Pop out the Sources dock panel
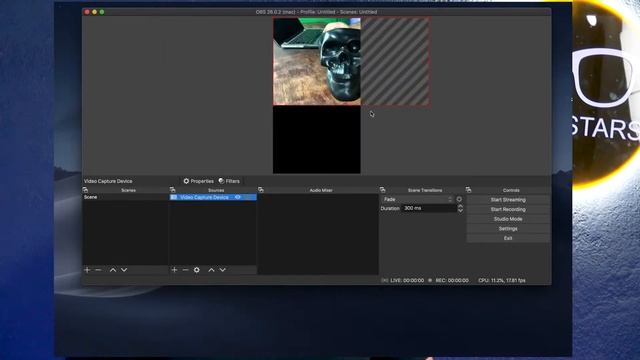640x360 pixels. [x=173, y=190]
